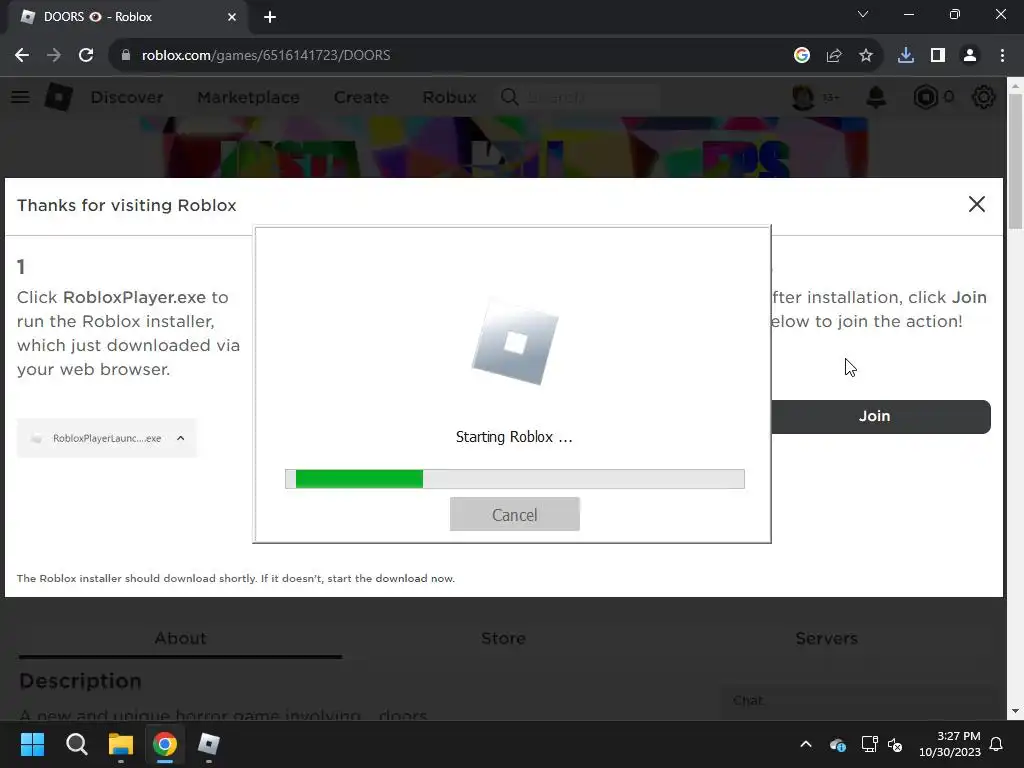
Task: Open the Google icon in address bar
Action: coord(802,56)
